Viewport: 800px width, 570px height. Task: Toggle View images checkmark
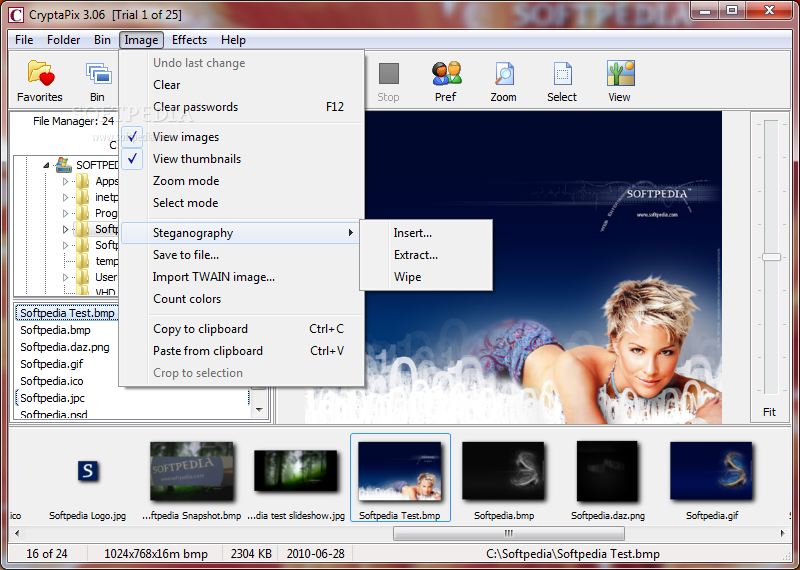(x=132, y=137)
